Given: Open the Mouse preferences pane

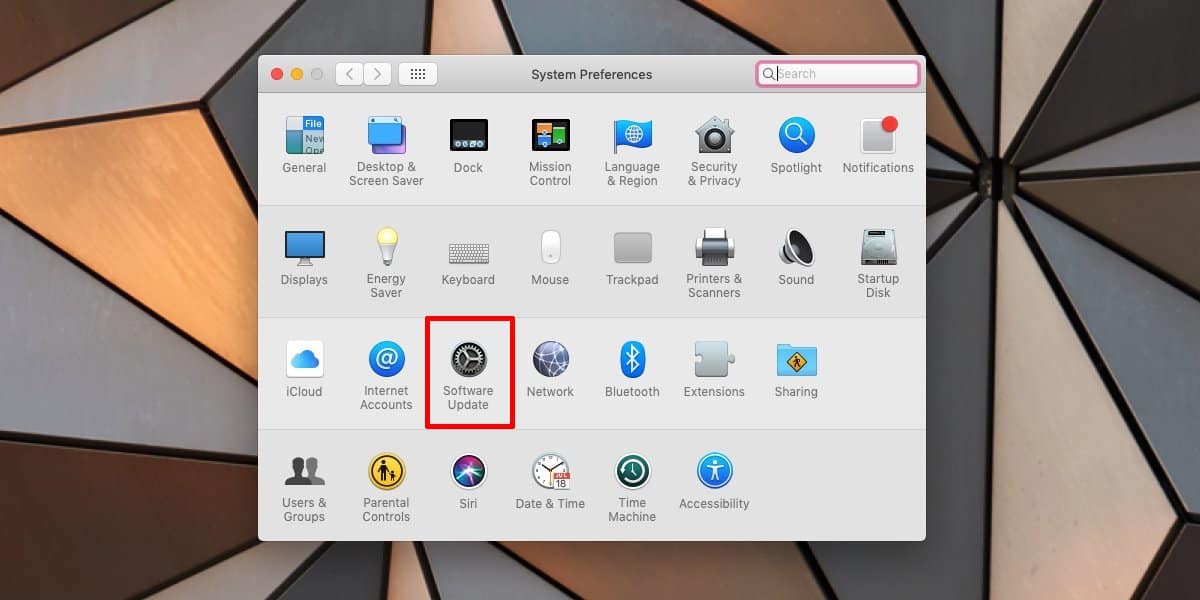Looking at the screenshot, I should [550, 257].
